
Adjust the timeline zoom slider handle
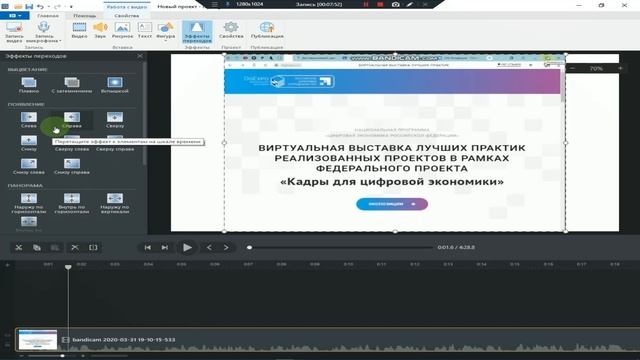tap(62, 356)
